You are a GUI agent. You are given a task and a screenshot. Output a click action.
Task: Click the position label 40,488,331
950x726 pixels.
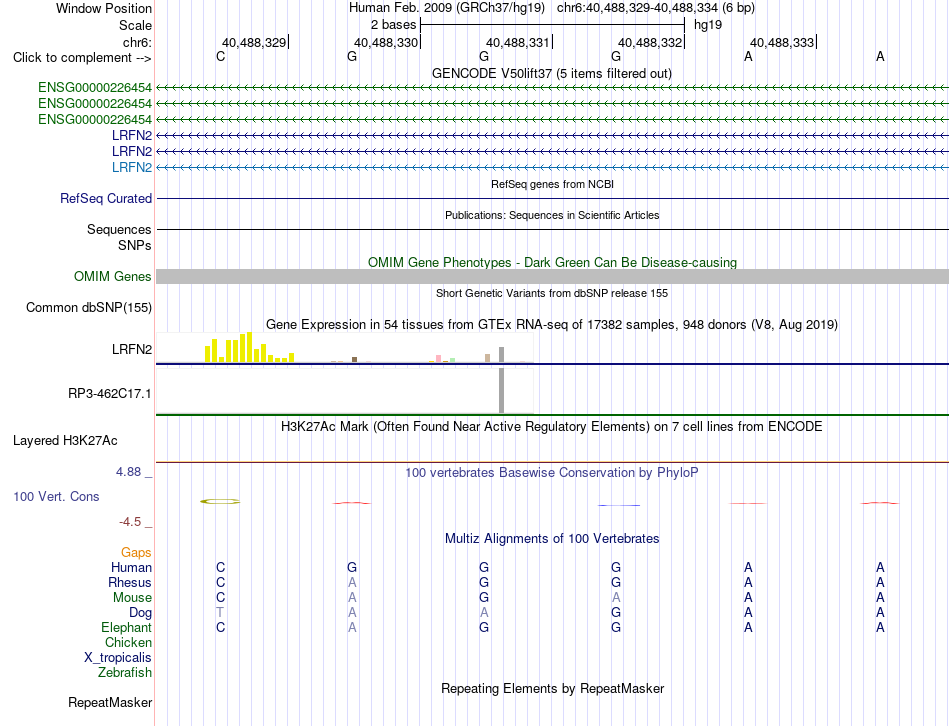pyautogui.click(x=518, y=42)
